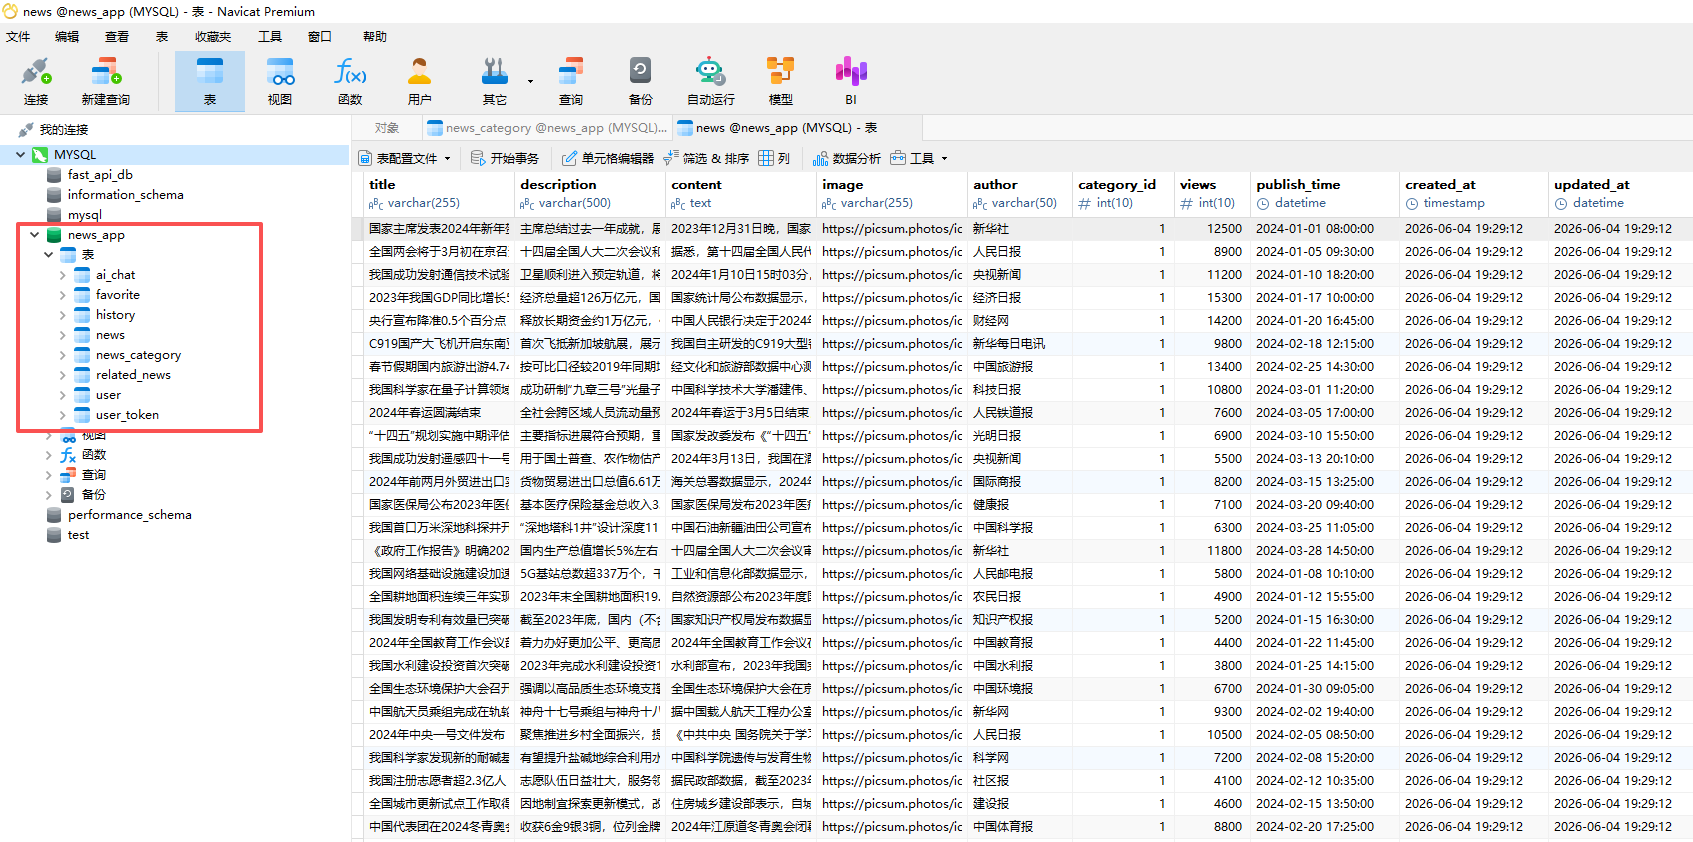1693x842 pixels.
Task: Click author cell 中国旅游报
Action: pos(1019,367)
